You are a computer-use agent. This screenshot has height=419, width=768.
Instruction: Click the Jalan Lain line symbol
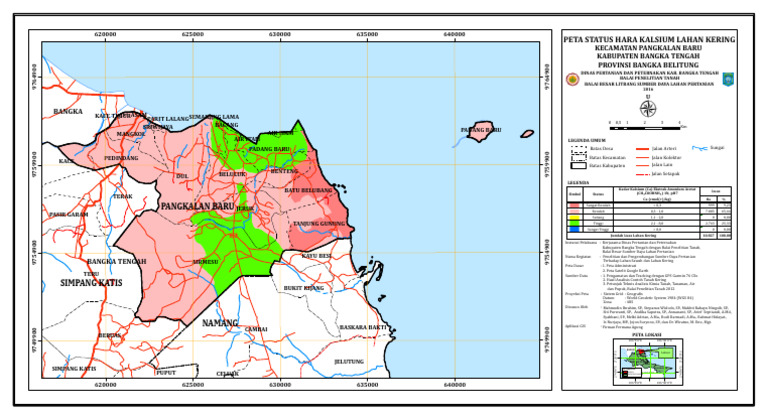(x=642, y=166)
